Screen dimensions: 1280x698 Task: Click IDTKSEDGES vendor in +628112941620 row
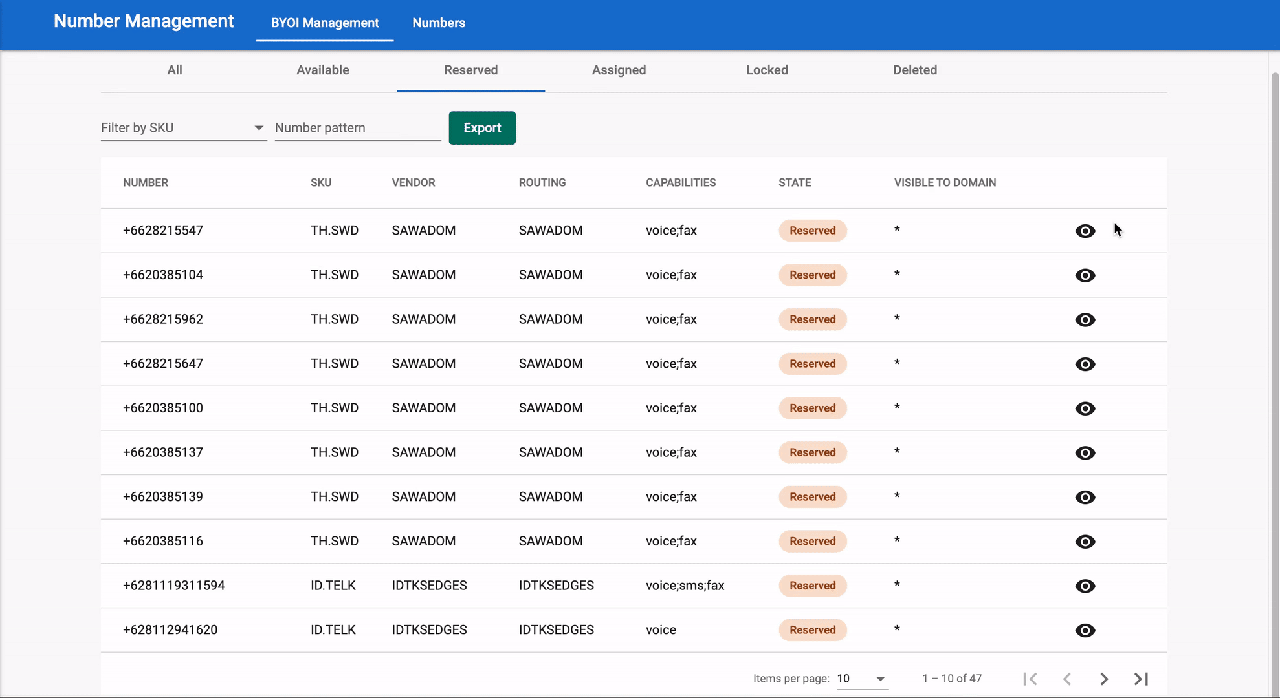pos(430,630)
